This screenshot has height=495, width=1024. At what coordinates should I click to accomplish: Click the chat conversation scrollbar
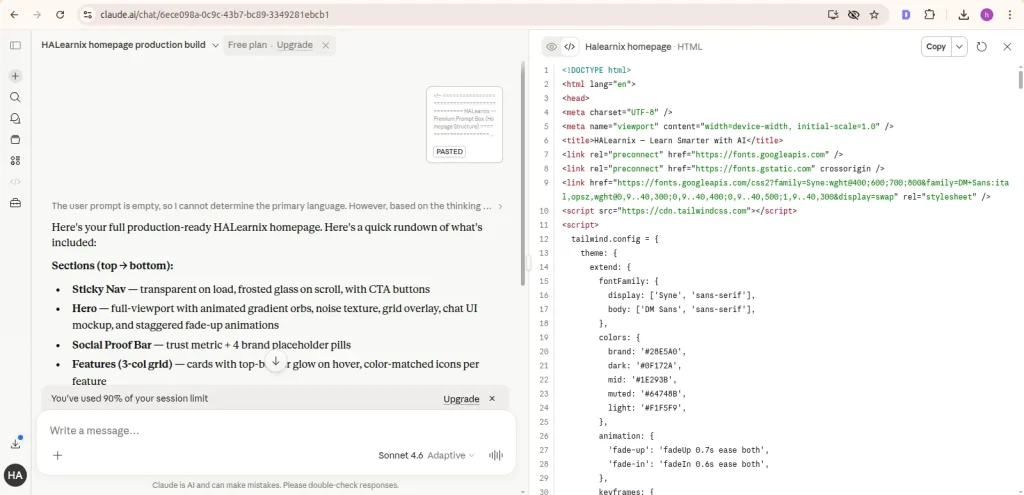coord(522,173)
